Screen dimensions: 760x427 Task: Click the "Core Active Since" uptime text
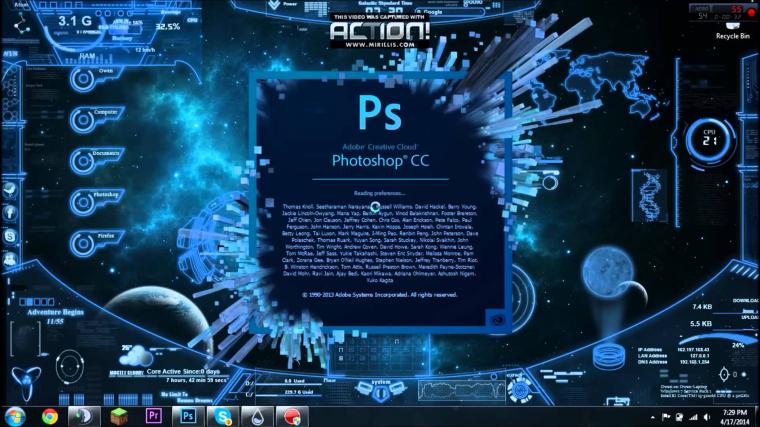(x=183, y=371)
